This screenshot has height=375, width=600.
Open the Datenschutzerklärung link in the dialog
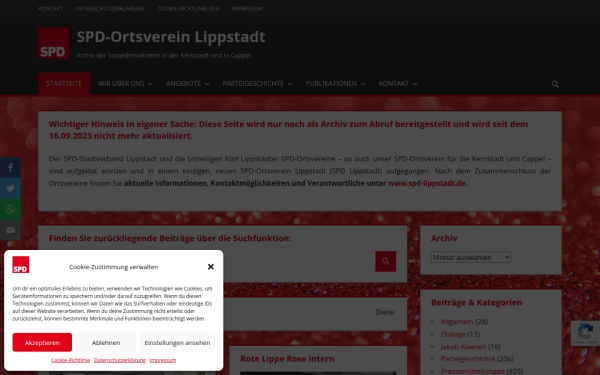point(120,360)
